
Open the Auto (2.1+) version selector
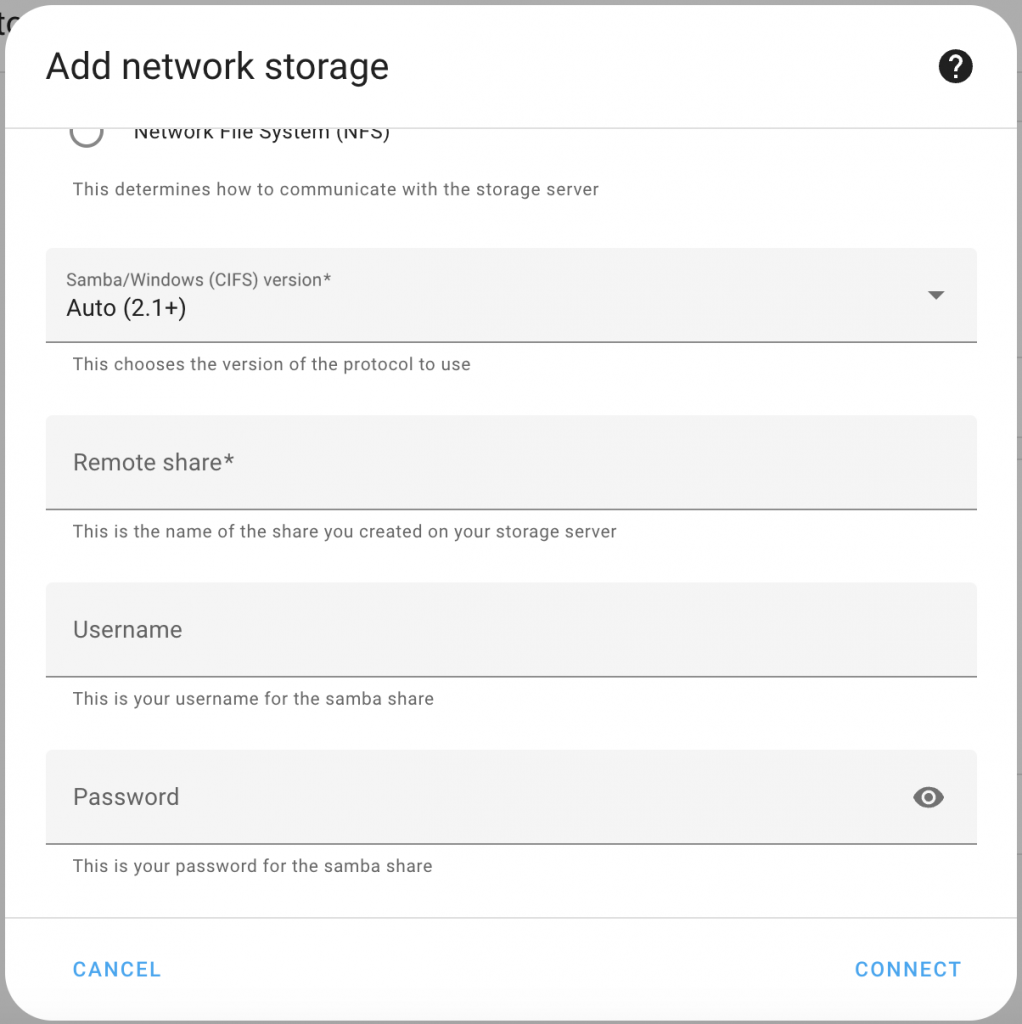[x=127, y=308]
